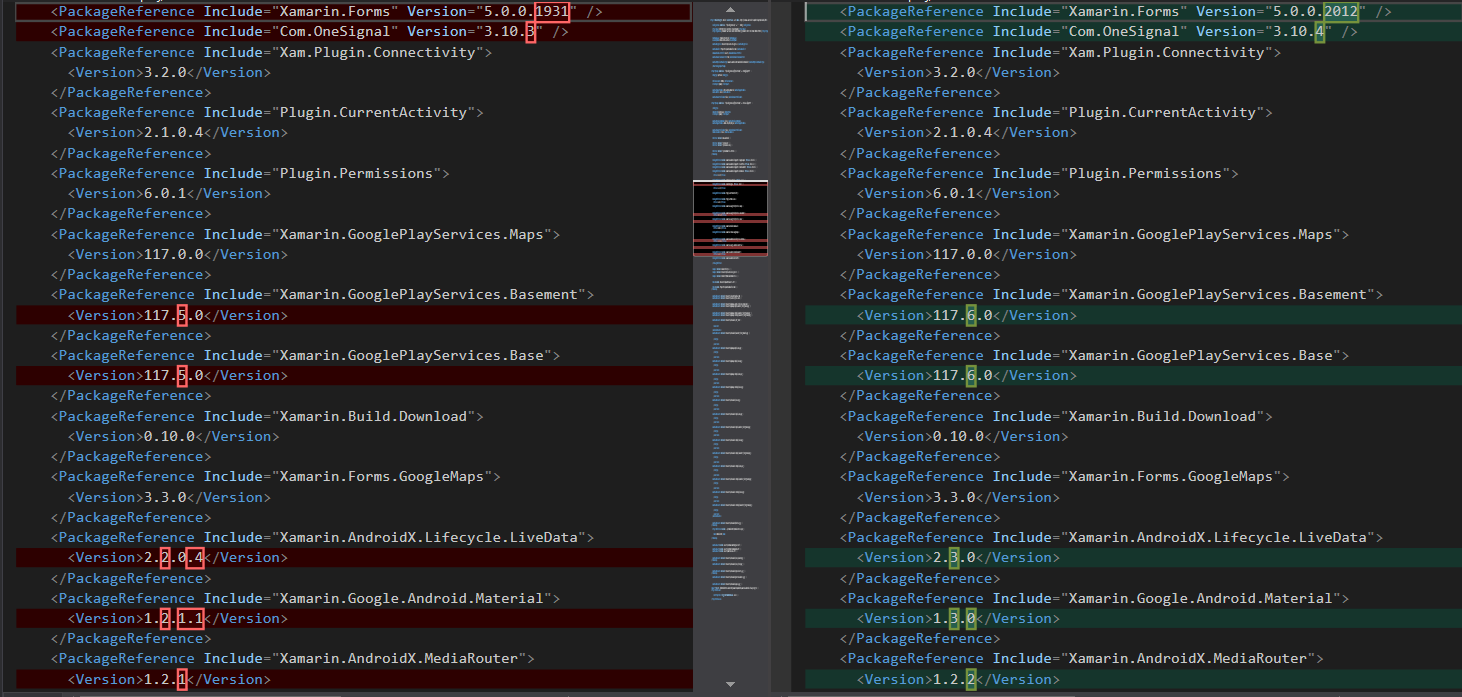Screen dimensions: 1462x697
Task: Click added 117.6.0 under GooglePlayServices.Basement
Action: tap(1133, 315)
